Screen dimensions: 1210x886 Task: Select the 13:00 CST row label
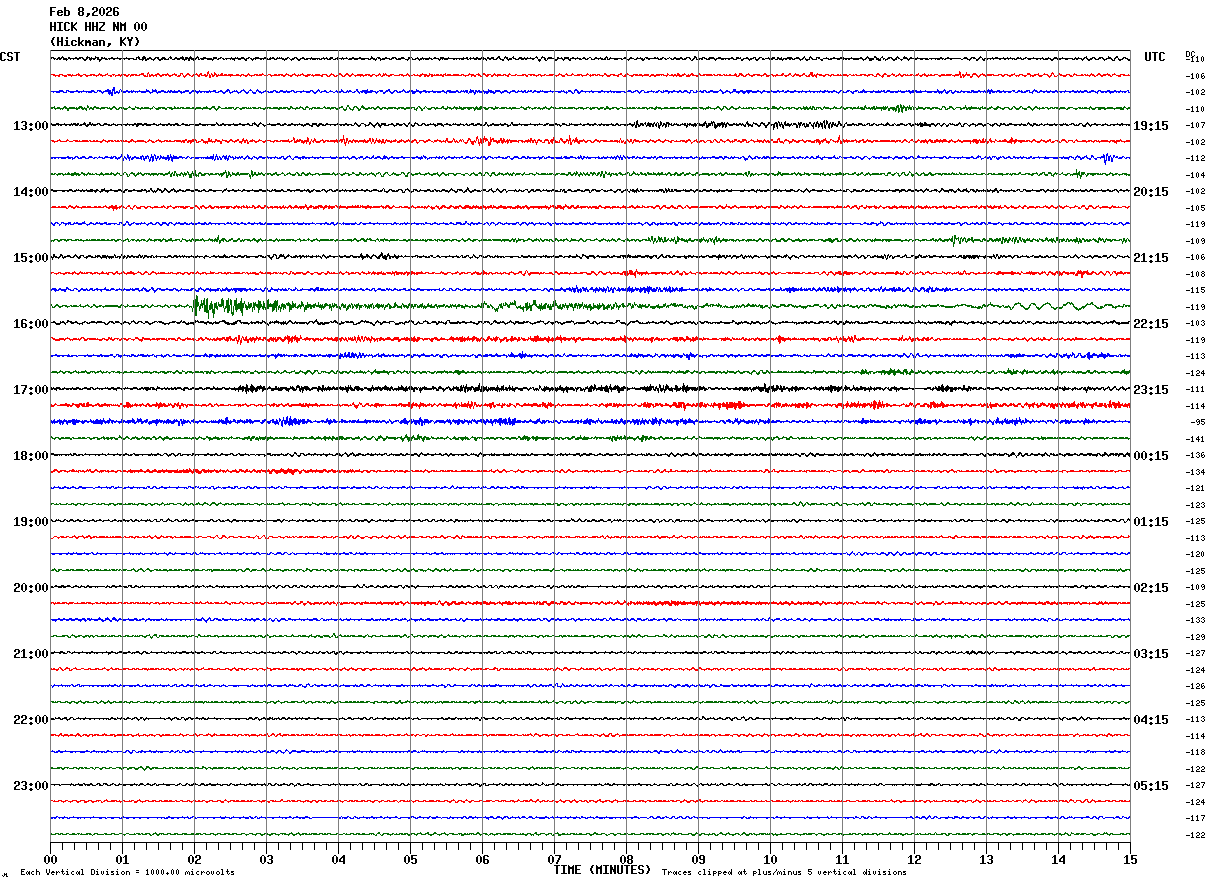(x=30, y=126)
